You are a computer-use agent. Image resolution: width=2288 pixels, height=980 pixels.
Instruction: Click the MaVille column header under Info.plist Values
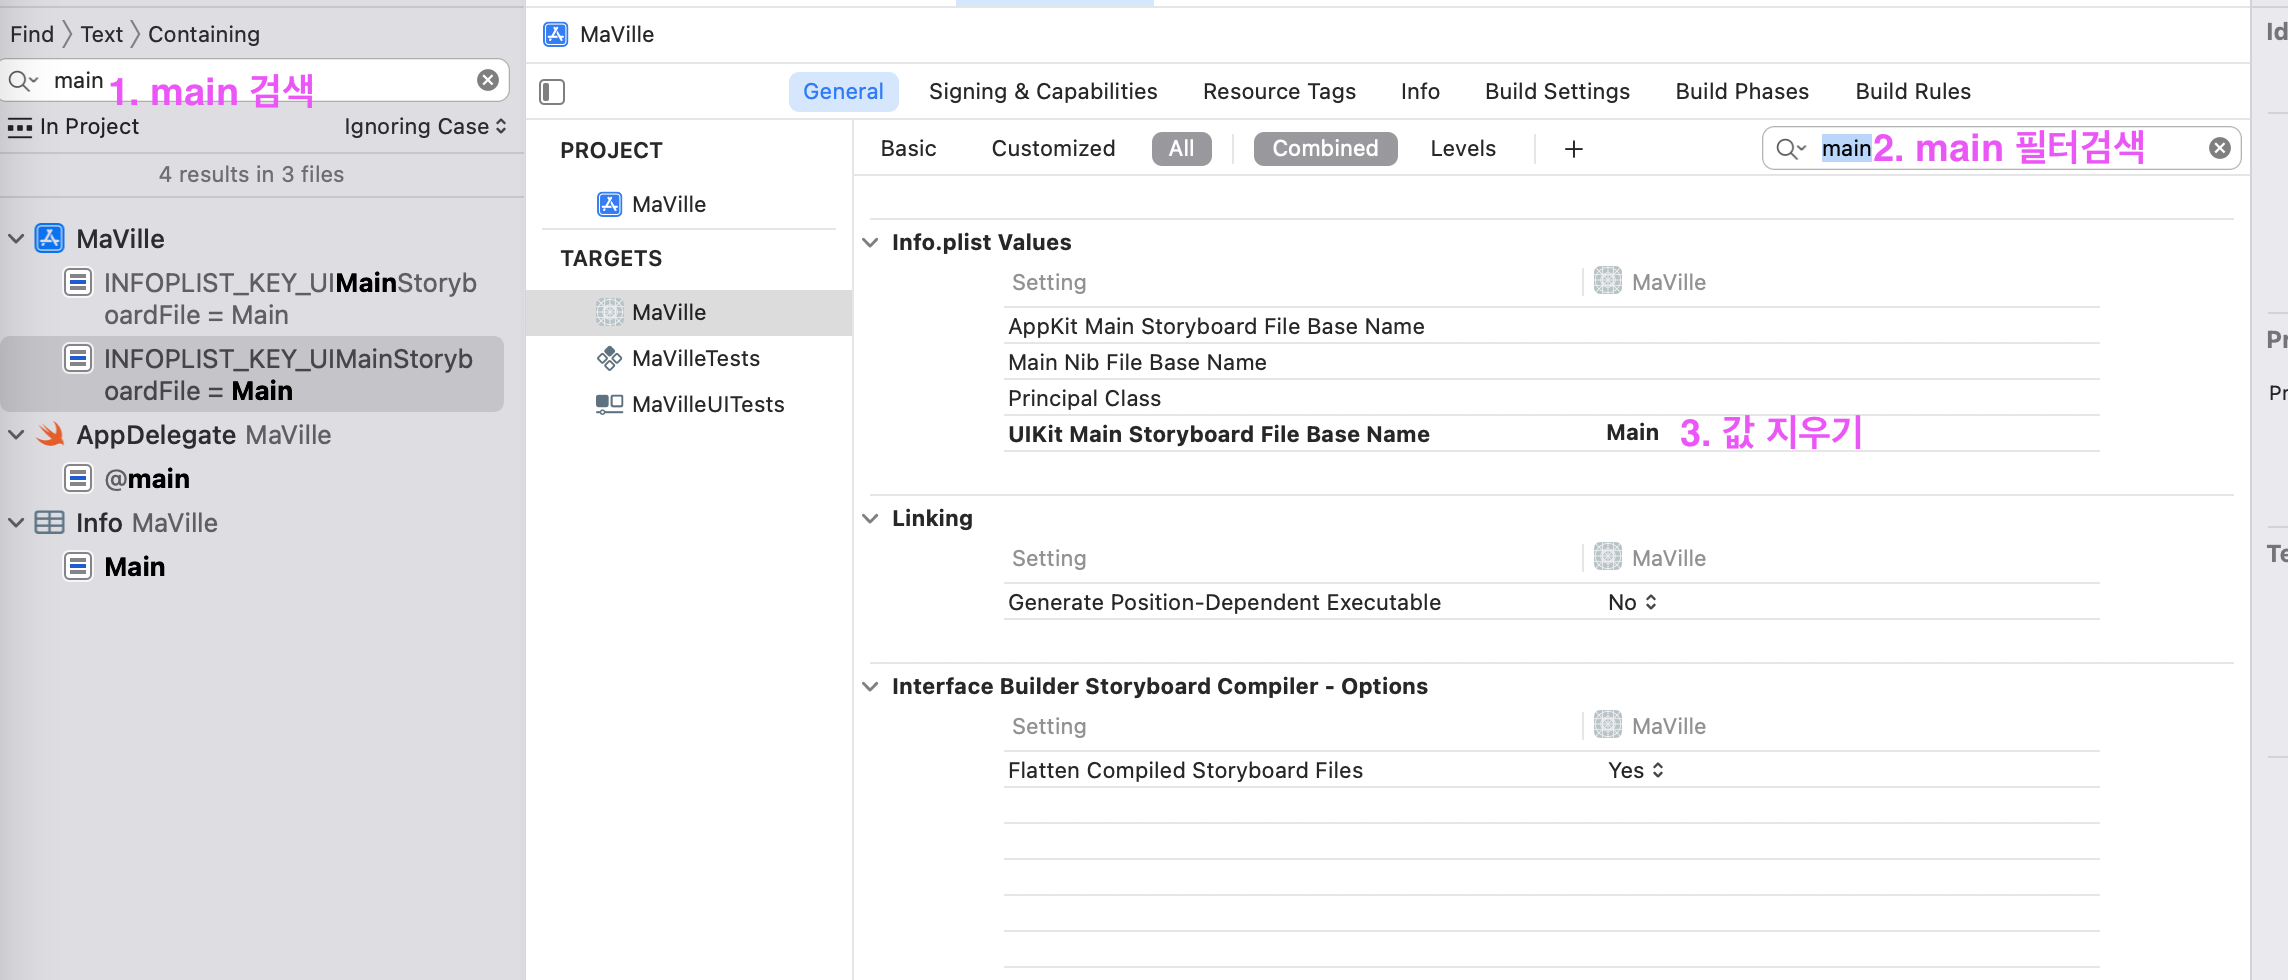point(1650,282)
